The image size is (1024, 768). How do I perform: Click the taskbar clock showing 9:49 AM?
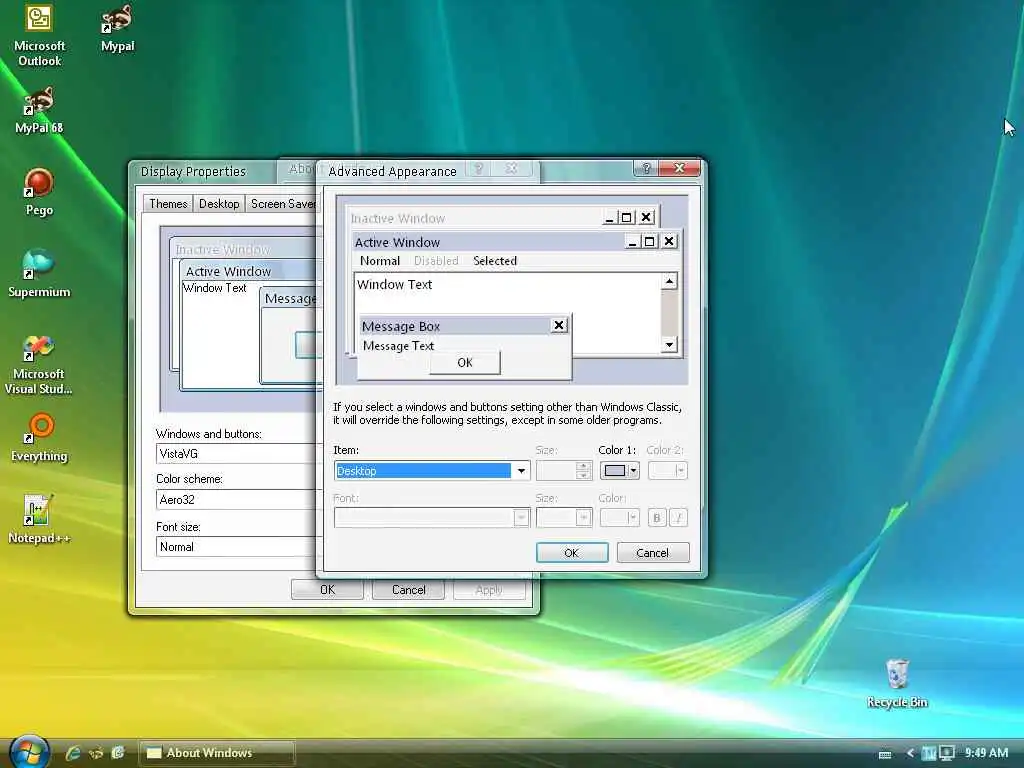tap(987, 753)
